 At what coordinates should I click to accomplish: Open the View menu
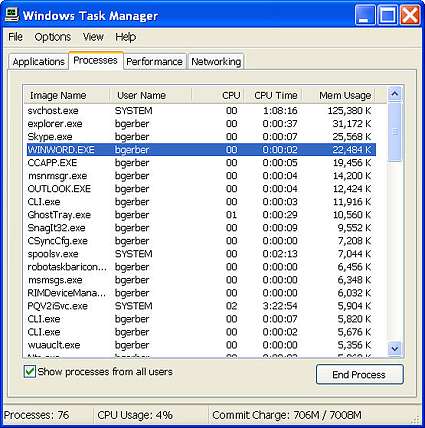pos(93,37)
